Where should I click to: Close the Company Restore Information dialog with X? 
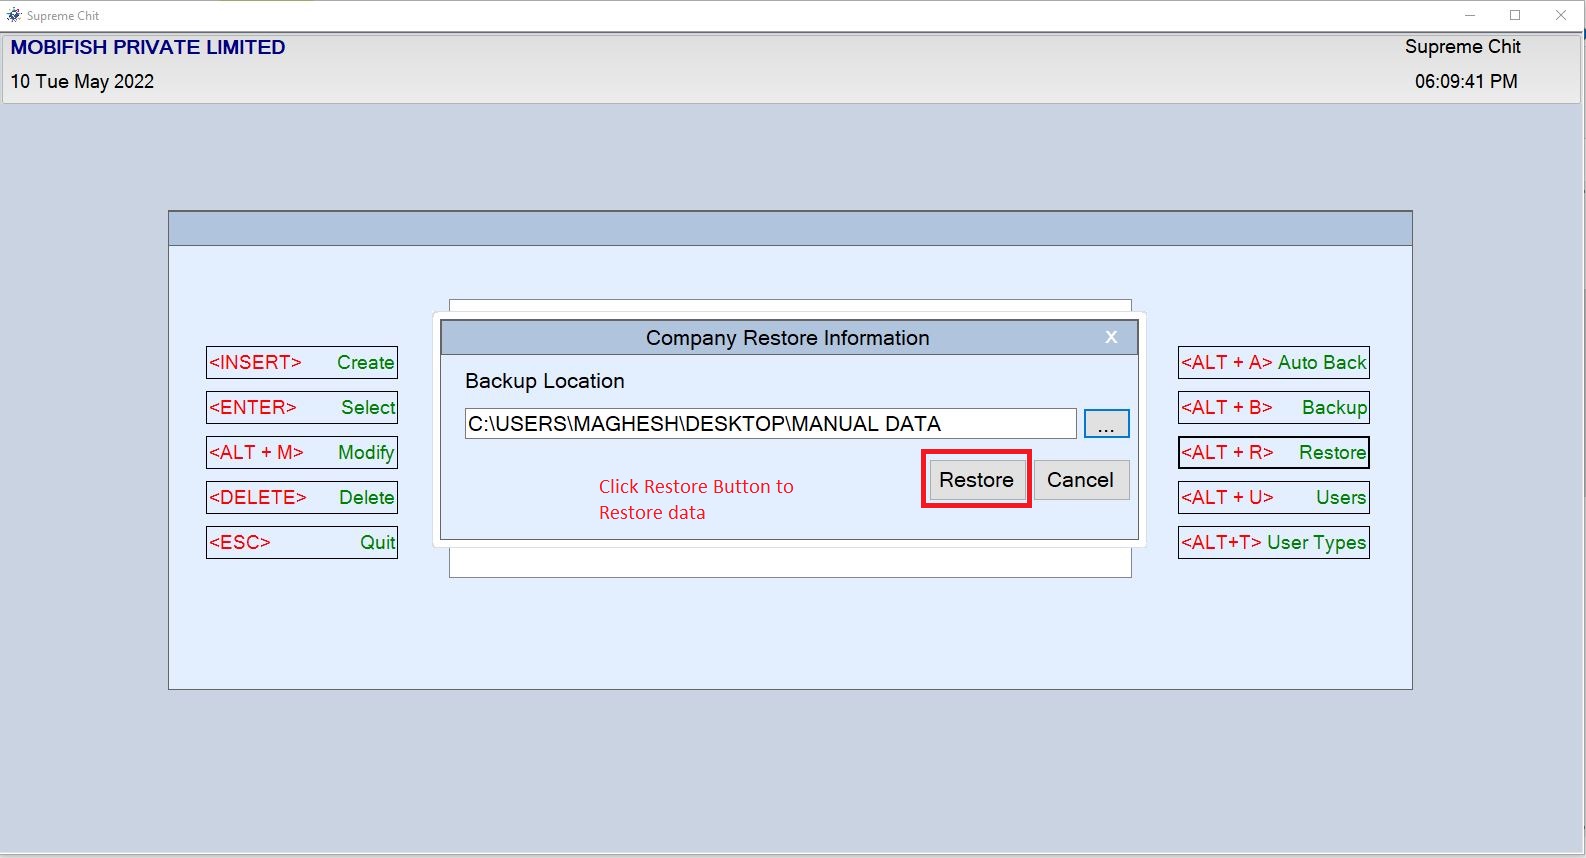click(1111, 338)
